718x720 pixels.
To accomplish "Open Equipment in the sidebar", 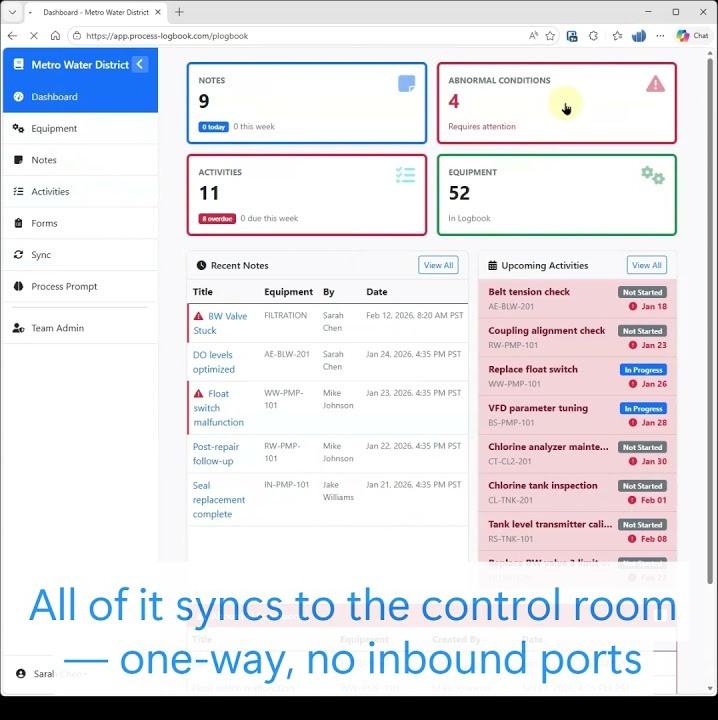I will (80, 129).
